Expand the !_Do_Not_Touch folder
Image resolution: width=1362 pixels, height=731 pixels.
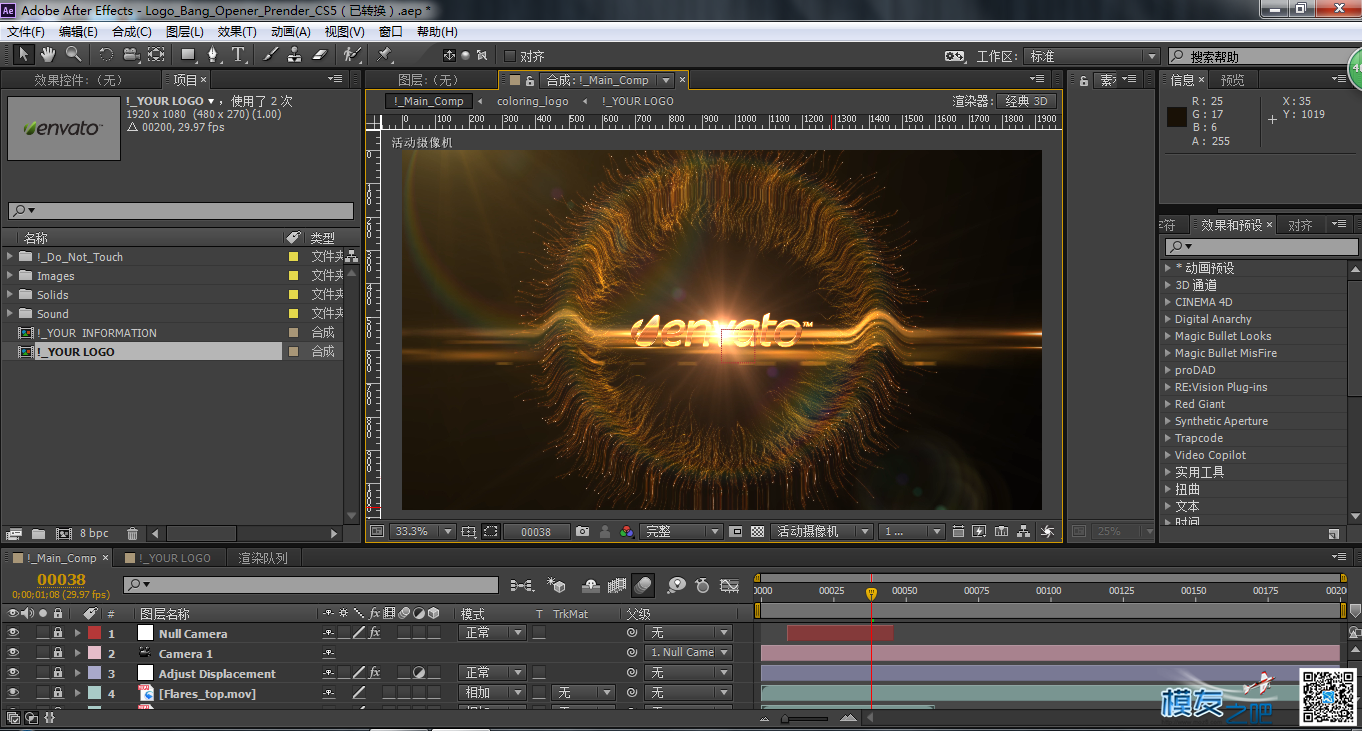[x=10, y=257]
